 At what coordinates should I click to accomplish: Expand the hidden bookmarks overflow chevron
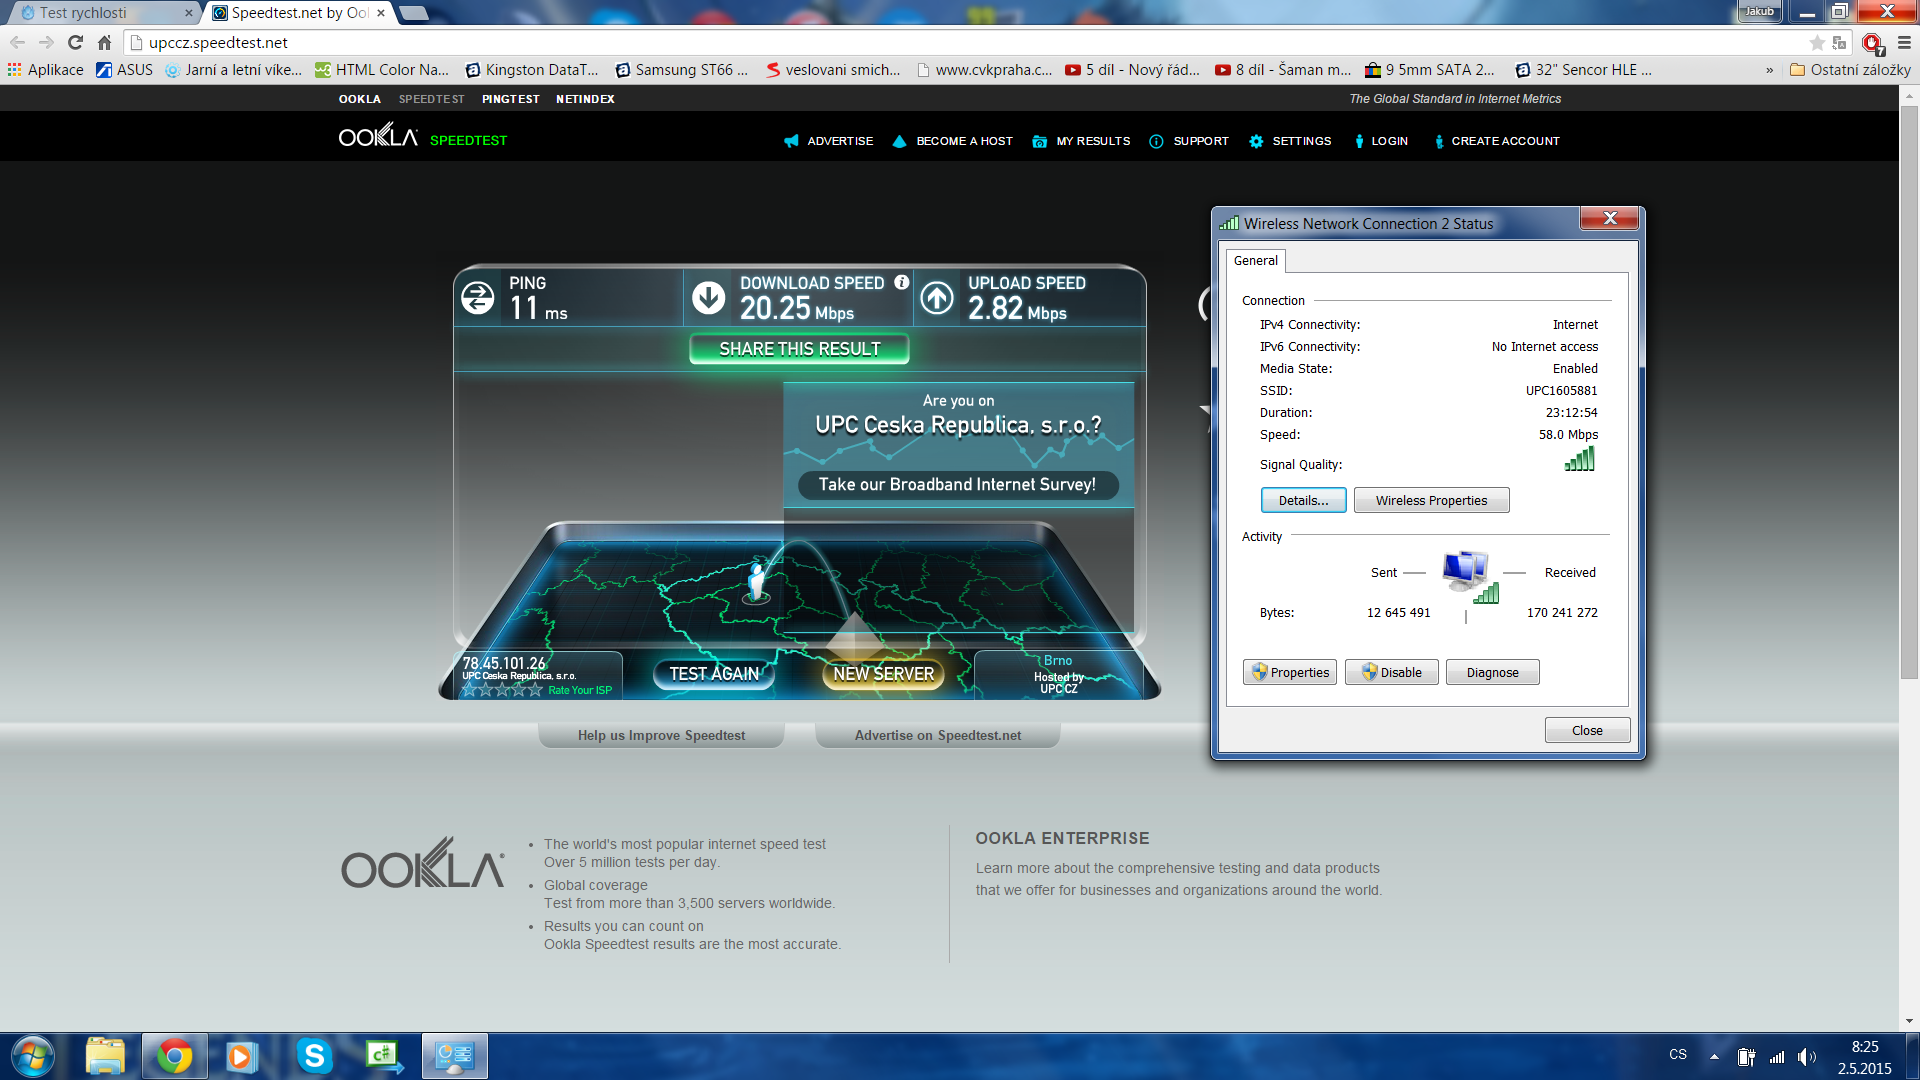click(1769, 70)
